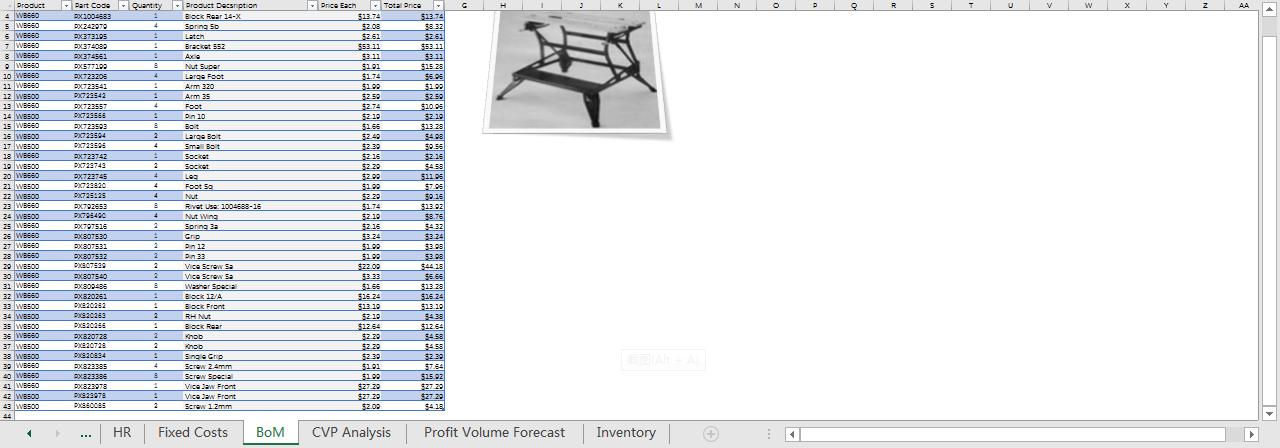Select row 23 header
This screenshot has width=1280, height=448.
click(7, 206)
